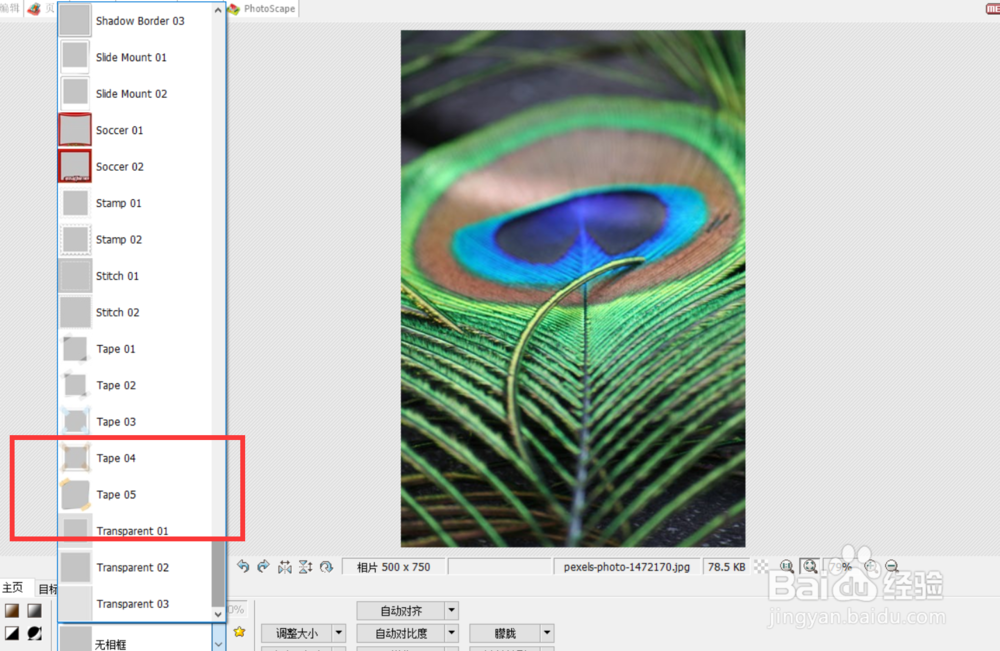Click the actual-size 1:1 zoom magnifier icon
1000x651 pixels.
(786, 566)
